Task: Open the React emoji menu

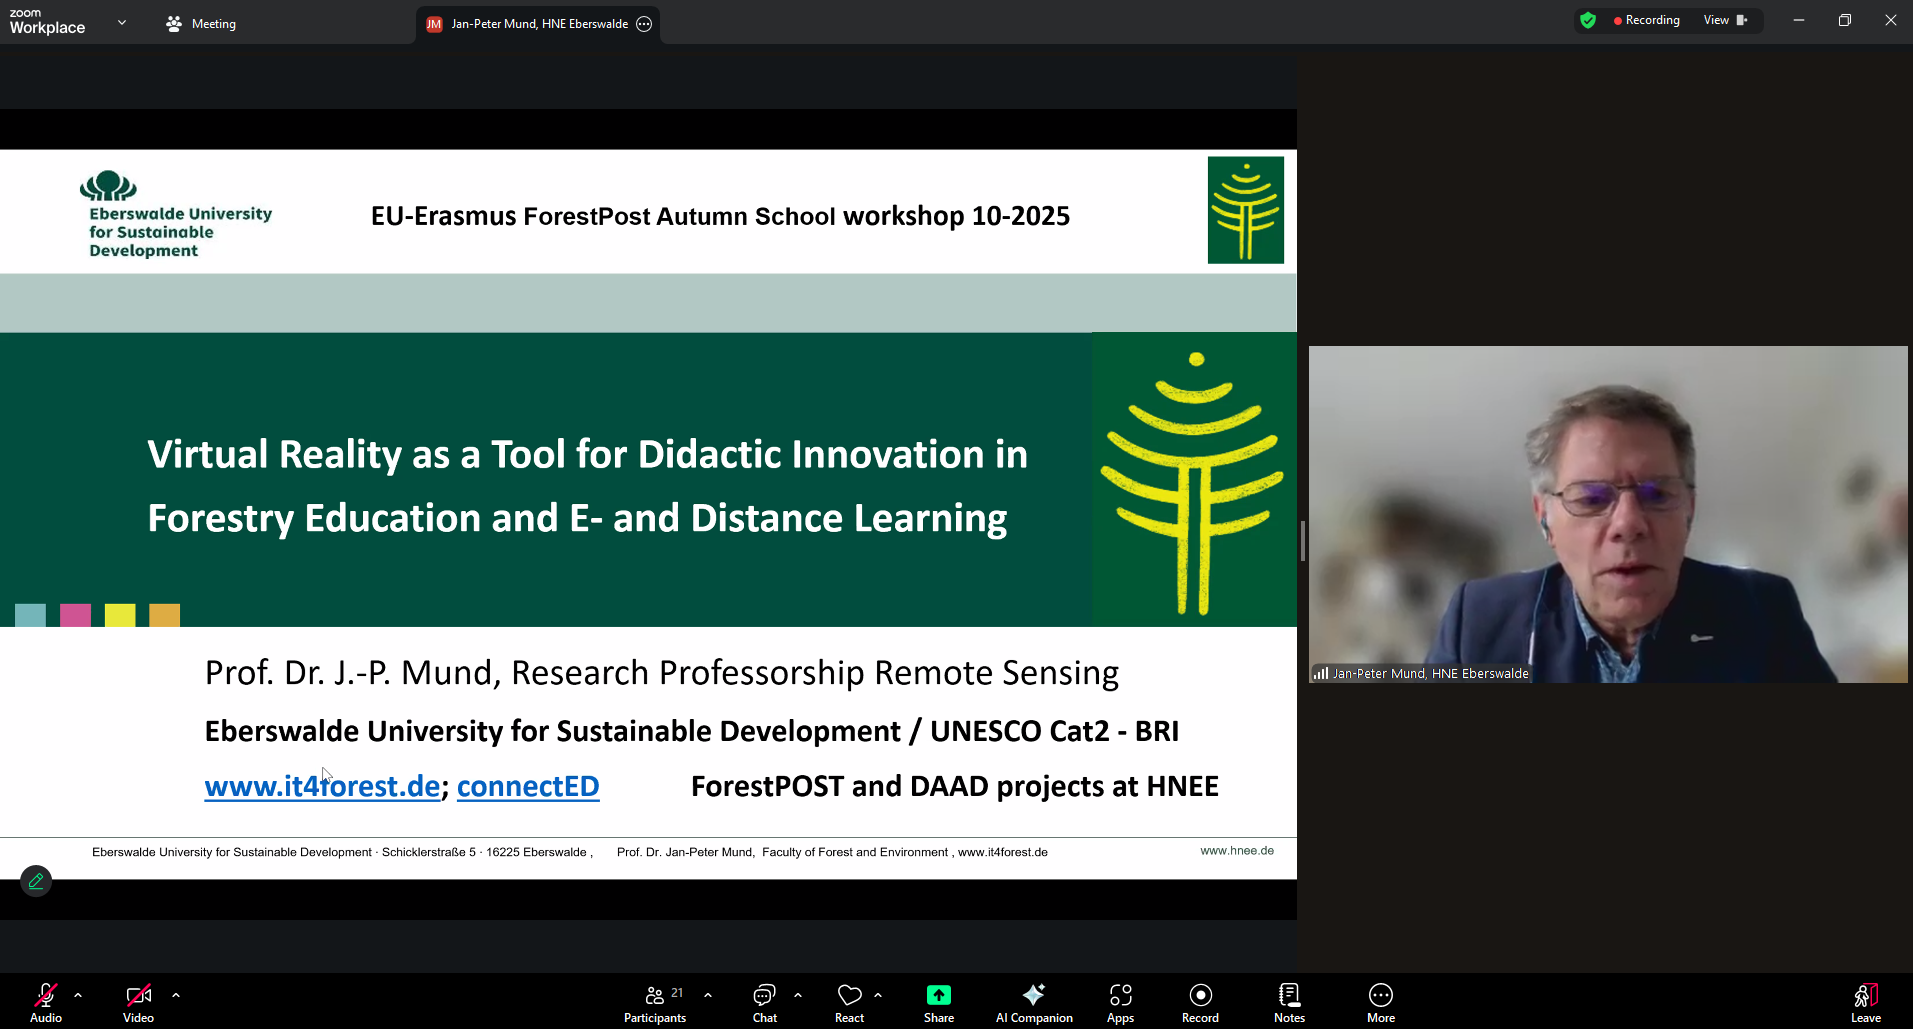Action: (849, 1003)
